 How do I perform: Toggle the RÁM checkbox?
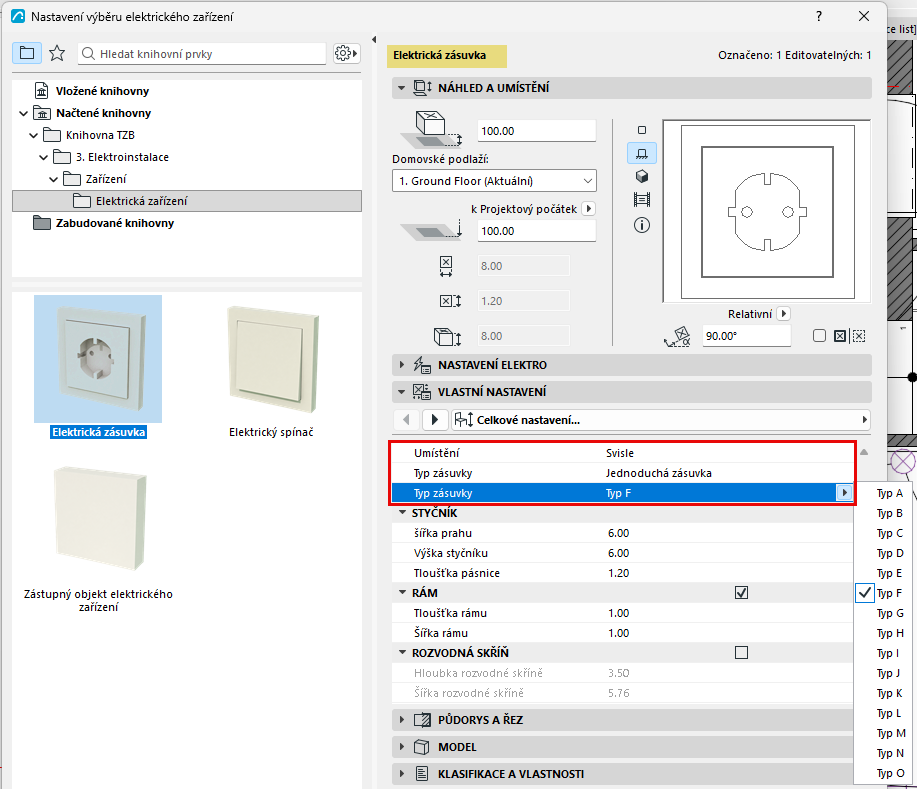click(x=741, y=593)
